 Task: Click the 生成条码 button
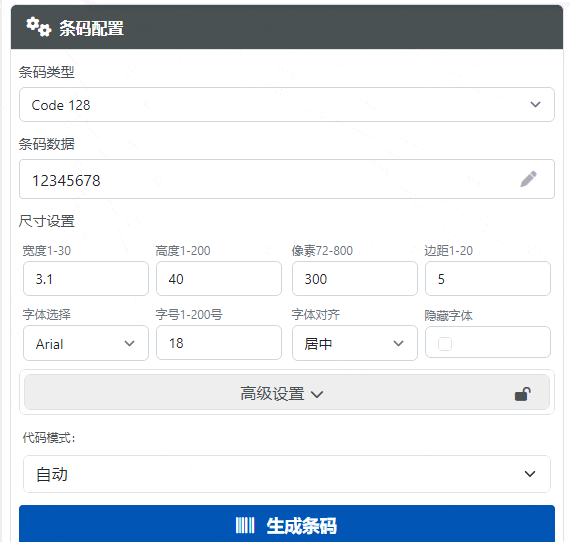[x=287, y=523]
